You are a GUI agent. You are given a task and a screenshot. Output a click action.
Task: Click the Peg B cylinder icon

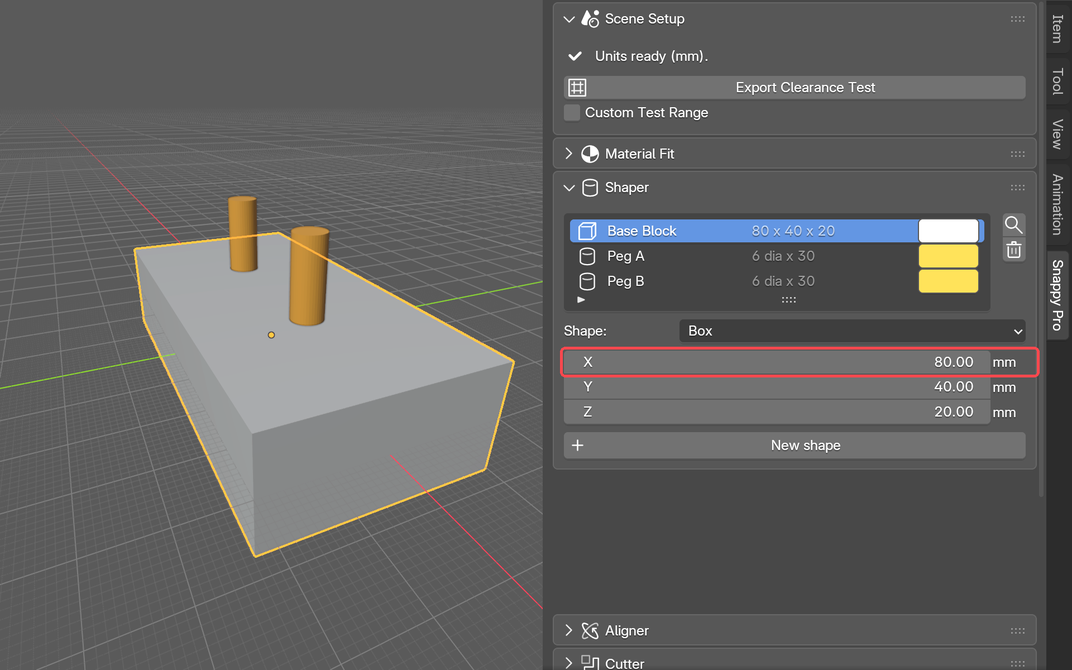(587, 281)
